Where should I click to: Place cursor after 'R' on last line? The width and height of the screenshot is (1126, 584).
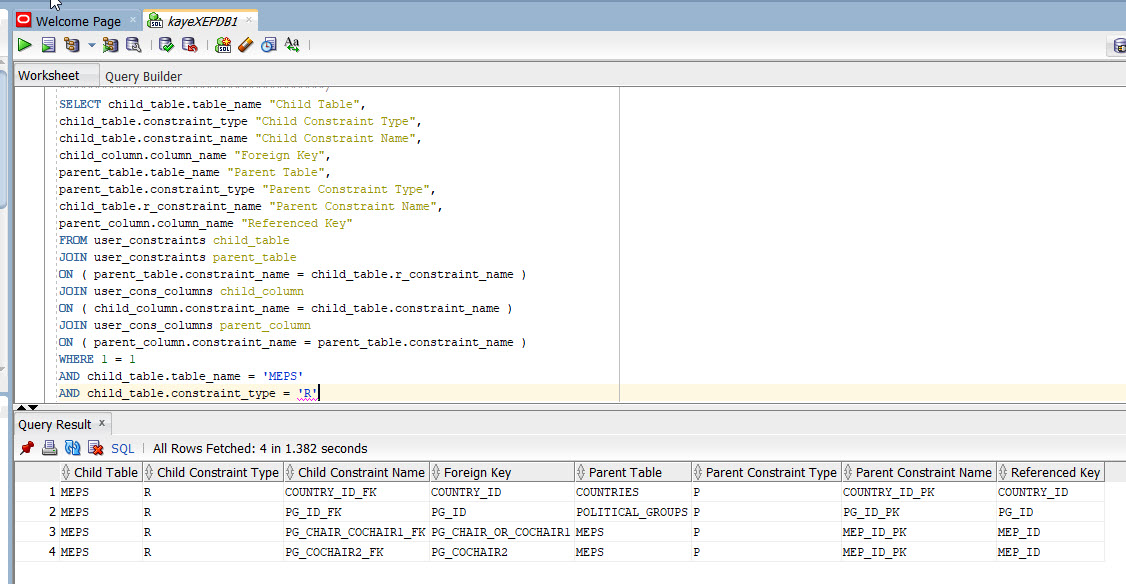tap(319, 393)
